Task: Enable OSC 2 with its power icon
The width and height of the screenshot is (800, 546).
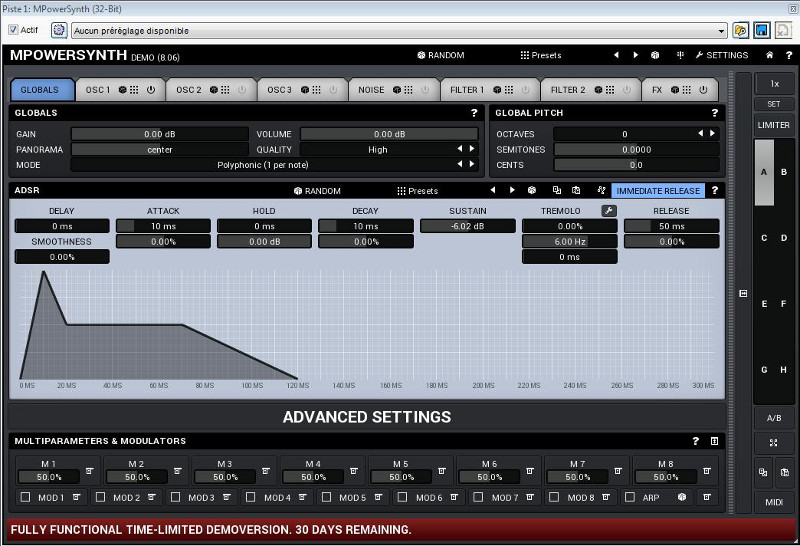Action: 242,90
